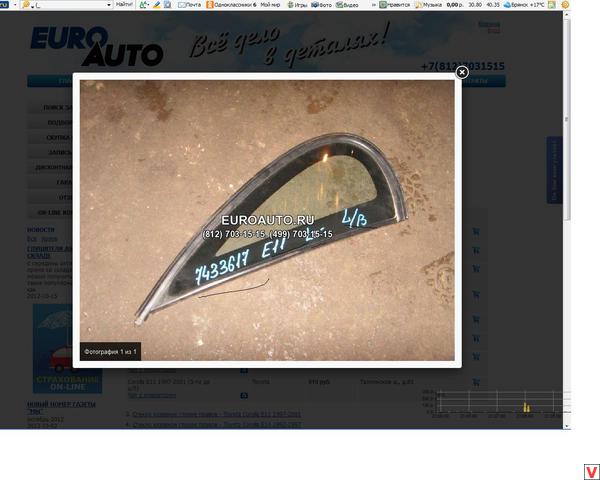The height and width of the screenshot is (480, 600).
Task: Open the 'СКУПКА' sidebar menu item
Action: 50,137
